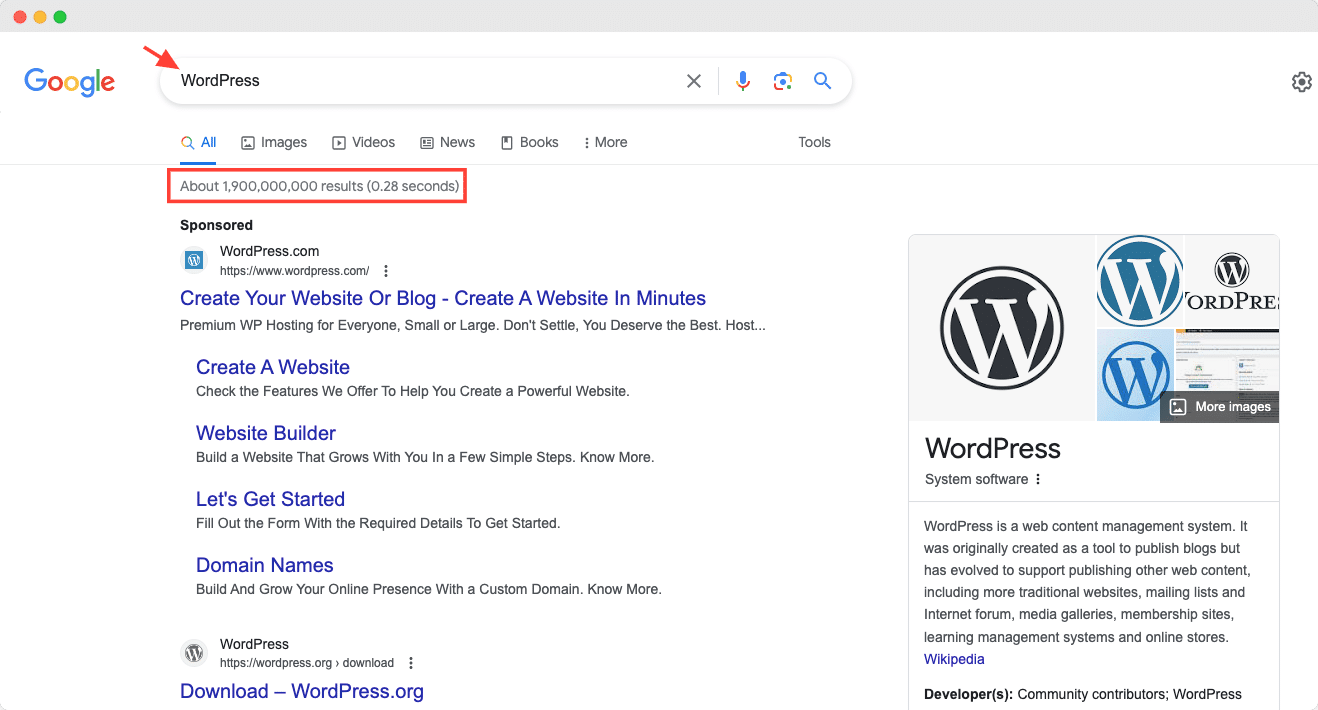The width and height of the screenshot is (1318, 710).
Task: Open Google Lens image search icon
Action: point(783,81)
